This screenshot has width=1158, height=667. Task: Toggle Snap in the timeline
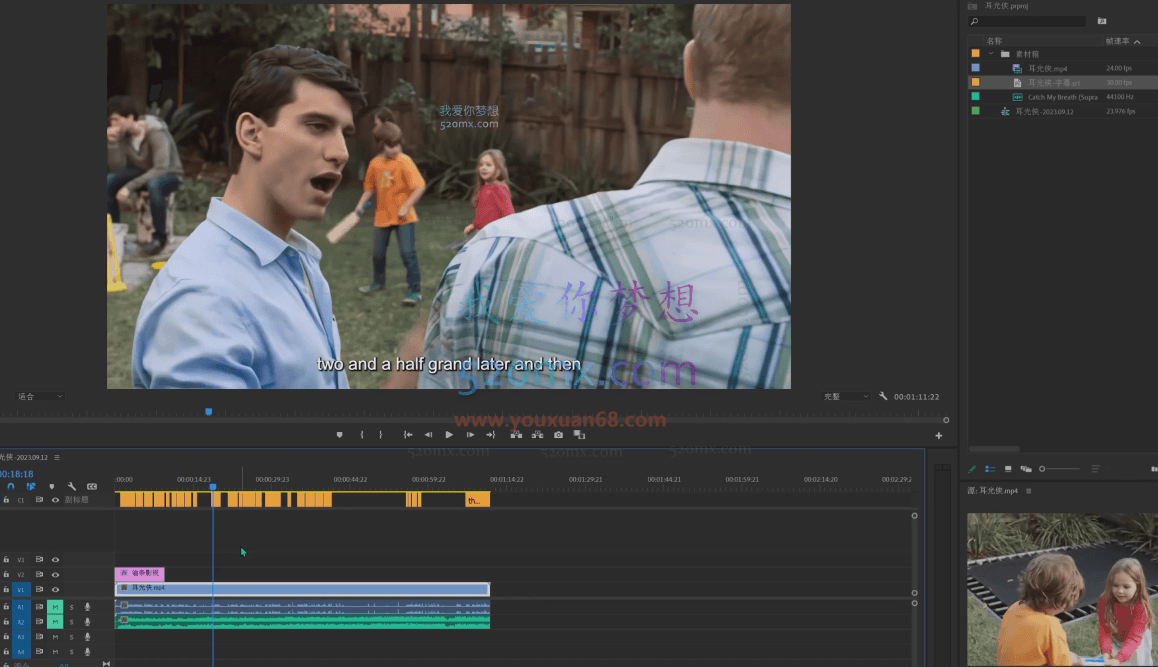click(x=11, y=487)
